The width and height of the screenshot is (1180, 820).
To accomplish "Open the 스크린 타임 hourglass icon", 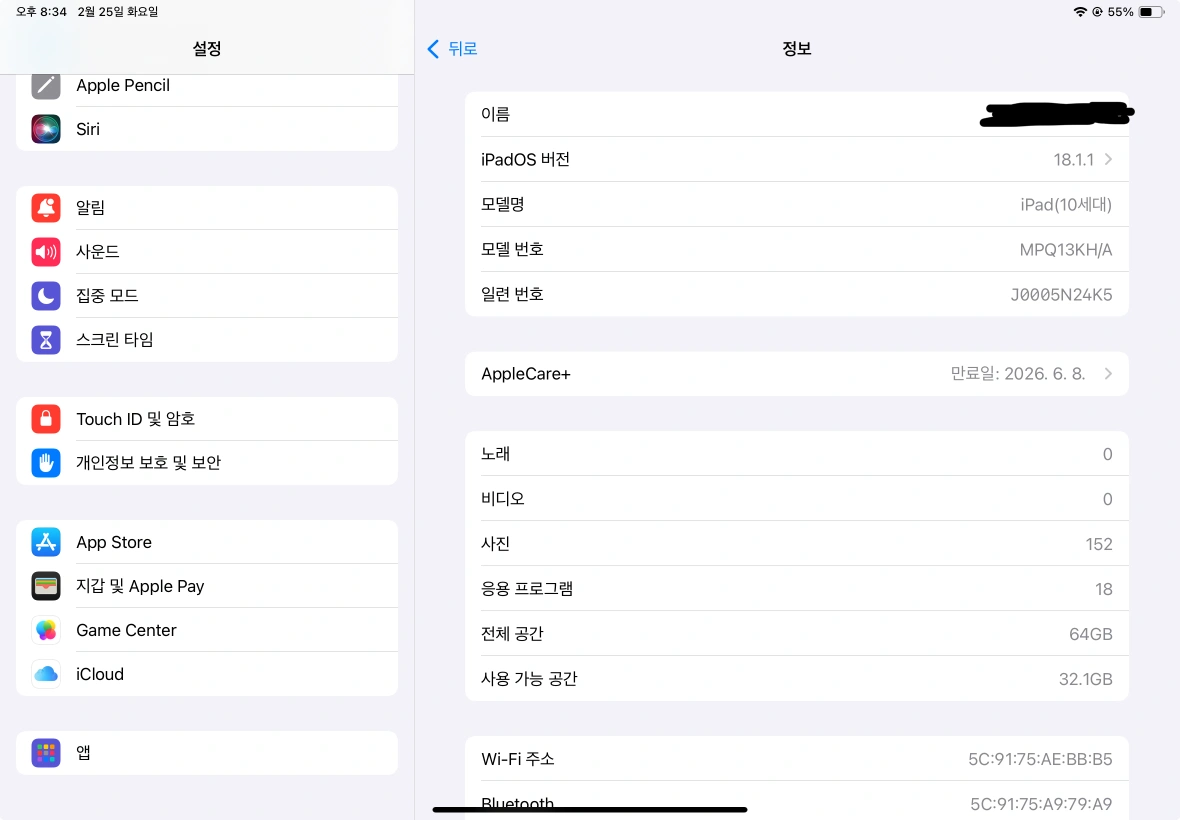I will tap(46, 339).
